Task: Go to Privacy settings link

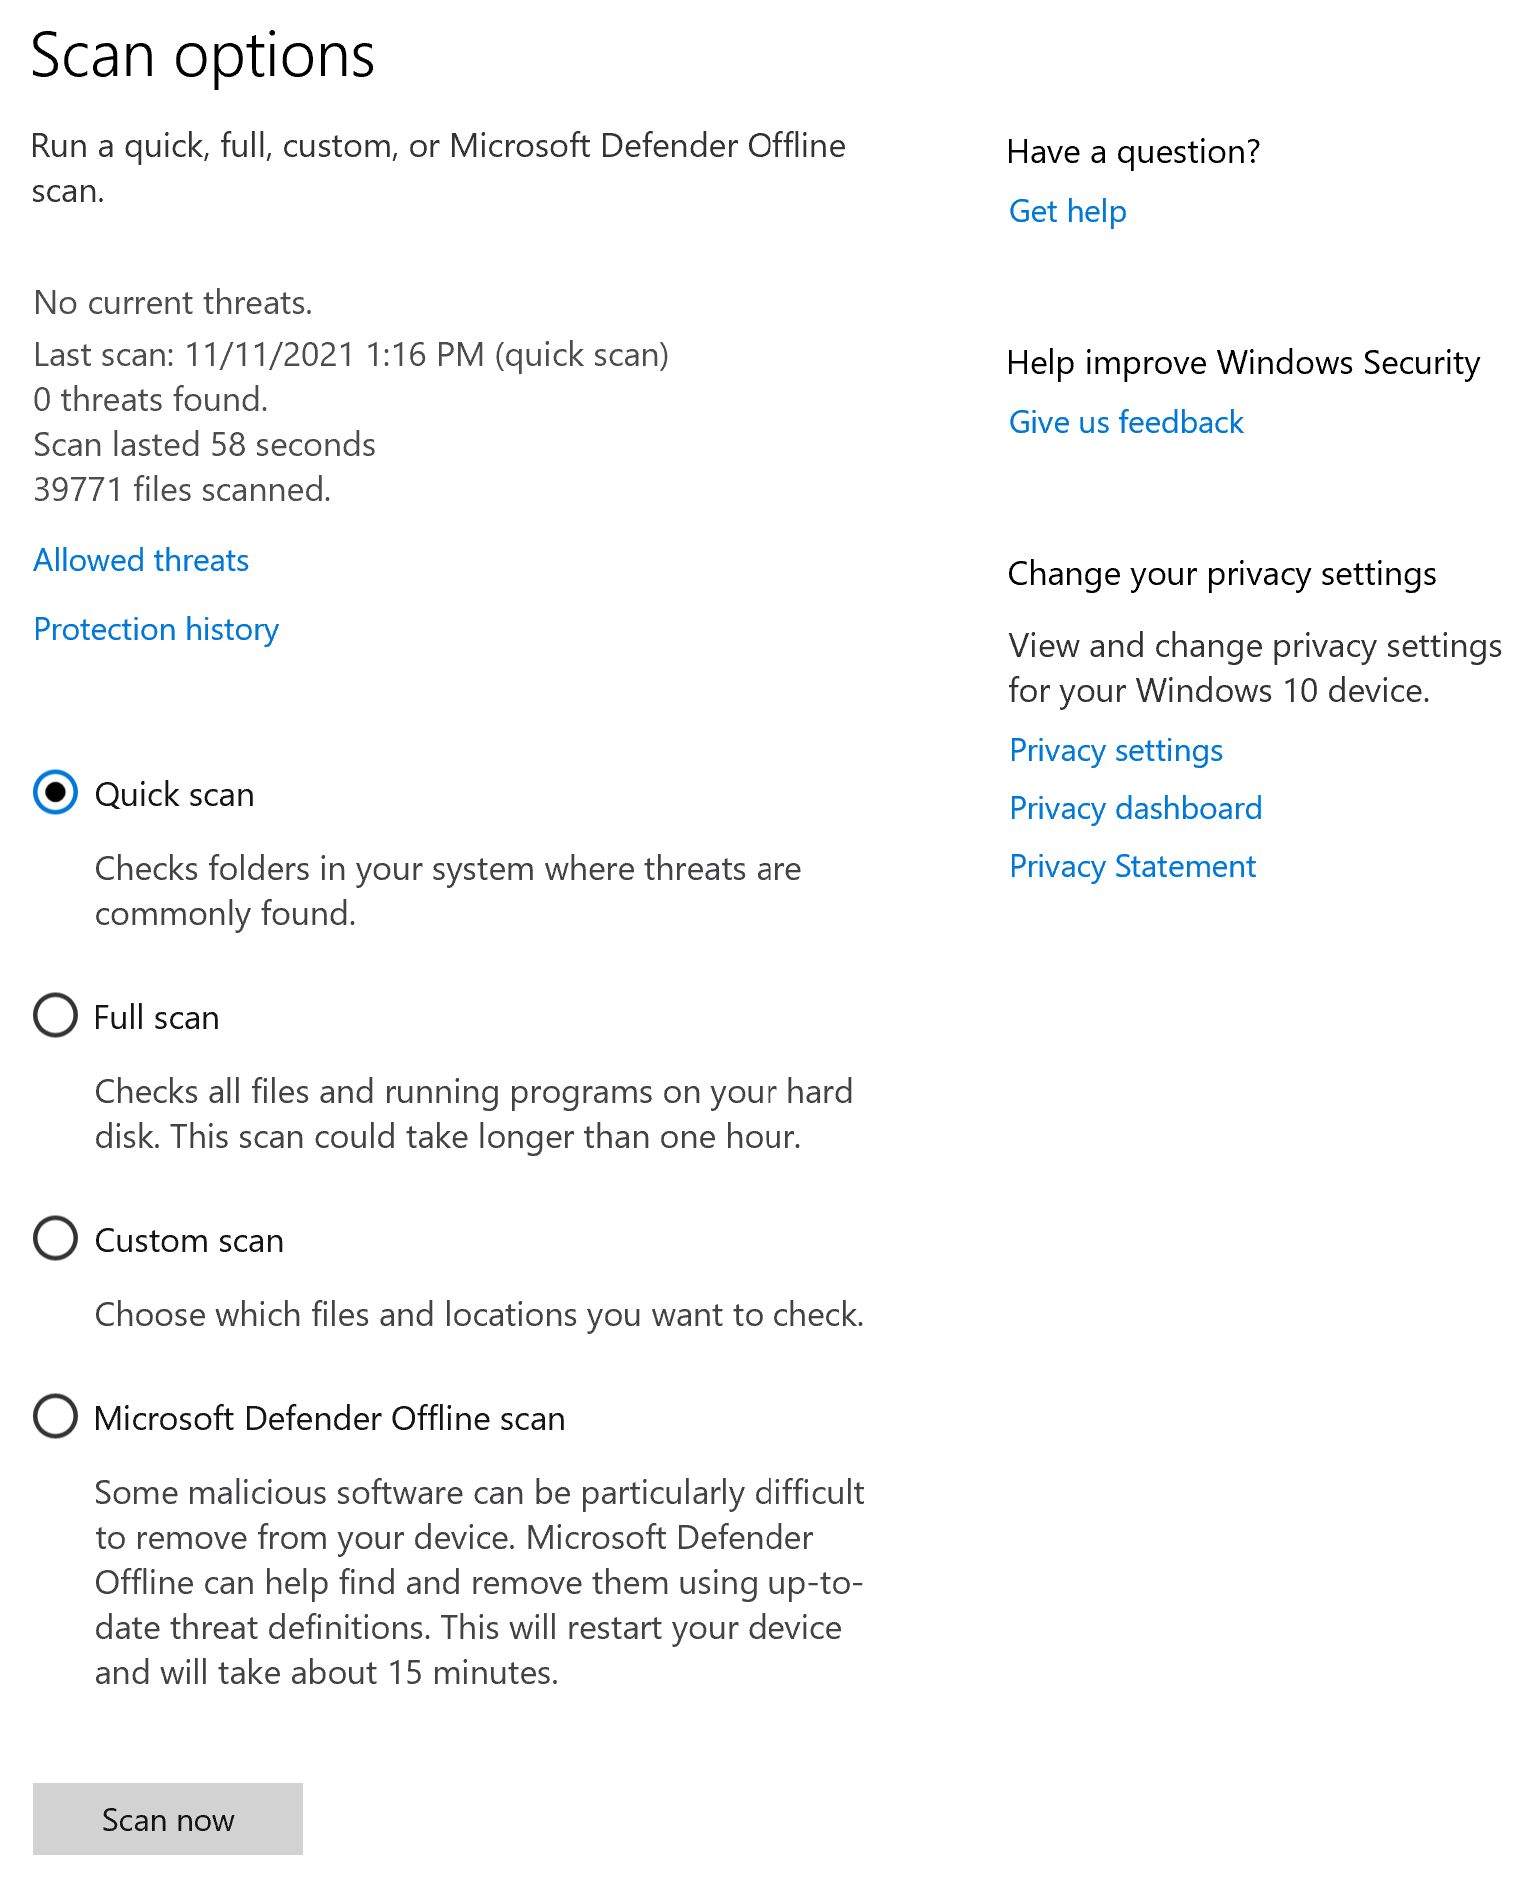Action: (1116, 750)
